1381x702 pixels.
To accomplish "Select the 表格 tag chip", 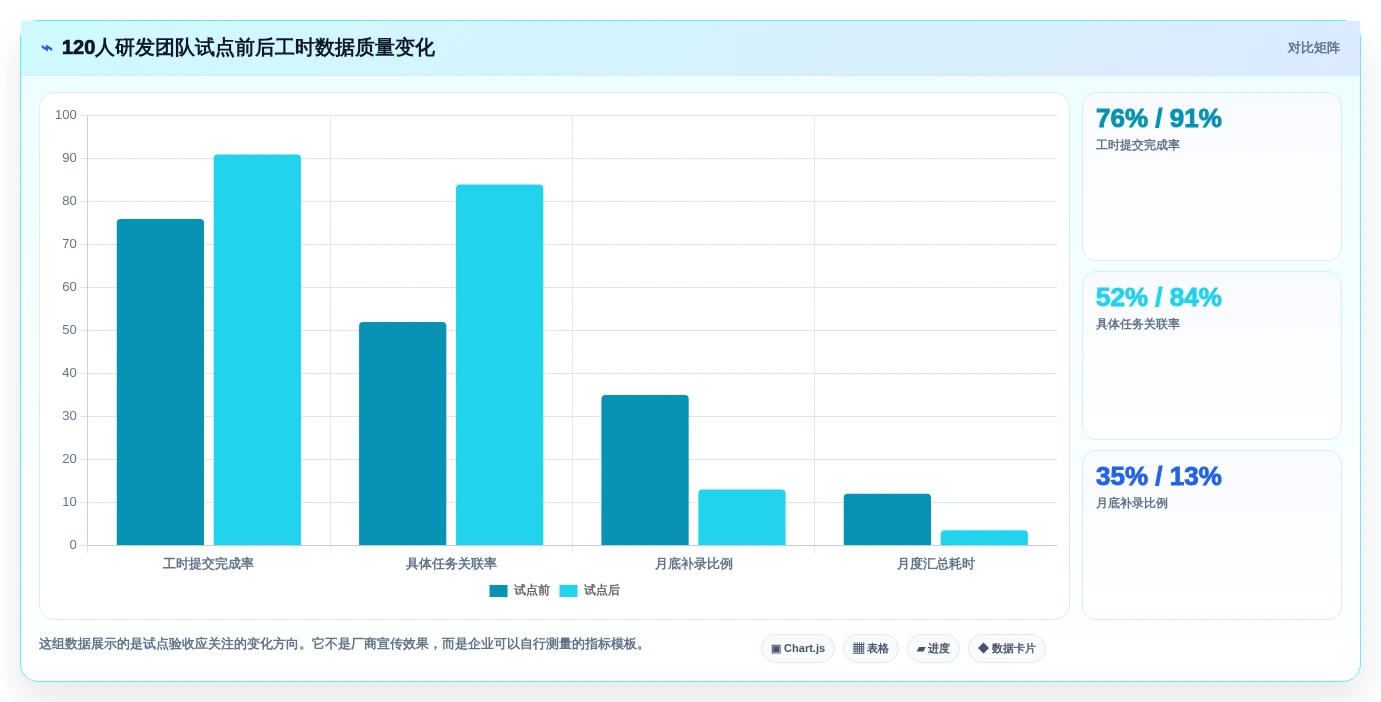I will point(871,648).
